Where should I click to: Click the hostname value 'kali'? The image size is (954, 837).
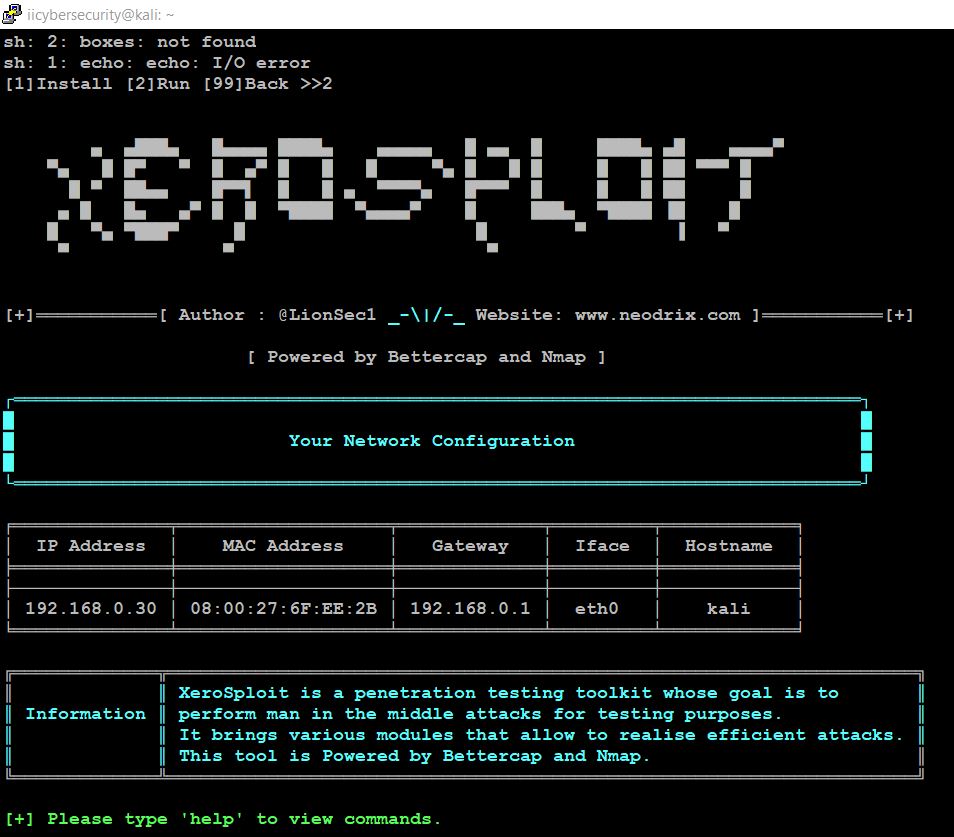click(728, 608)
